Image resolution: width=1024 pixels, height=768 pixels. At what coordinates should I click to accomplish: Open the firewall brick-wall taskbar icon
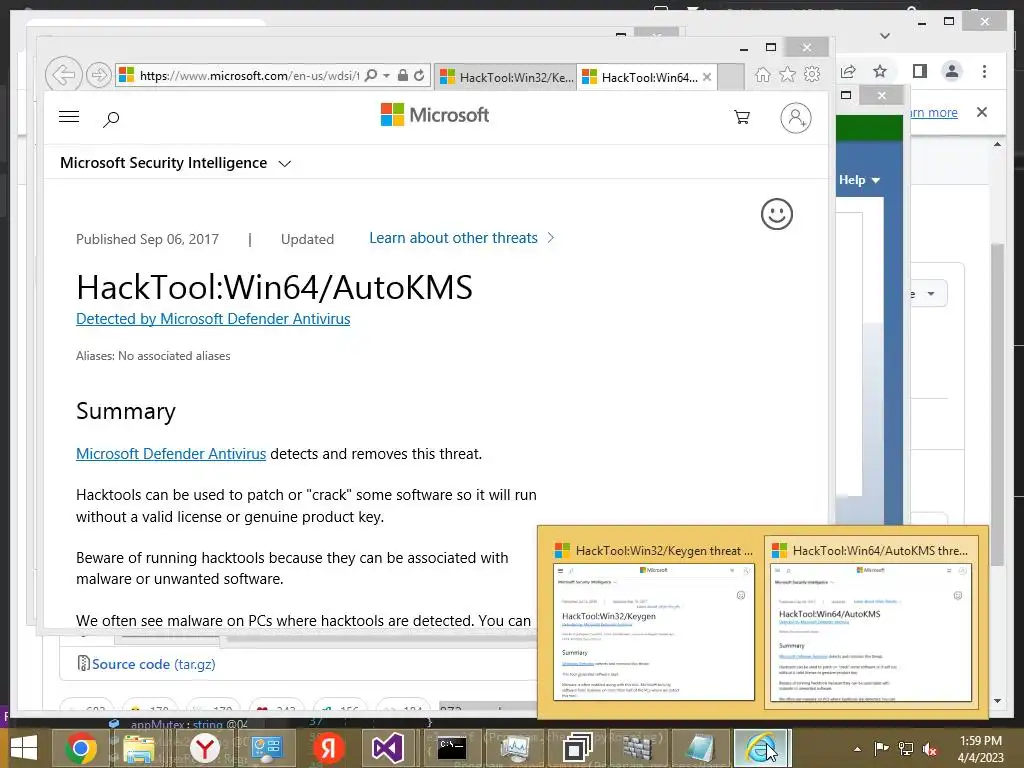click(x=637, y=748)
